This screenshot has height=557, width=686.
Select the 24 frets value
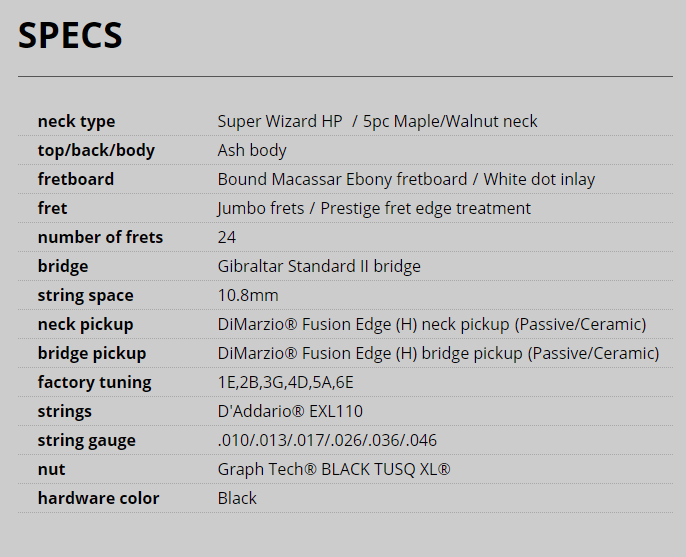click(227, 237)
